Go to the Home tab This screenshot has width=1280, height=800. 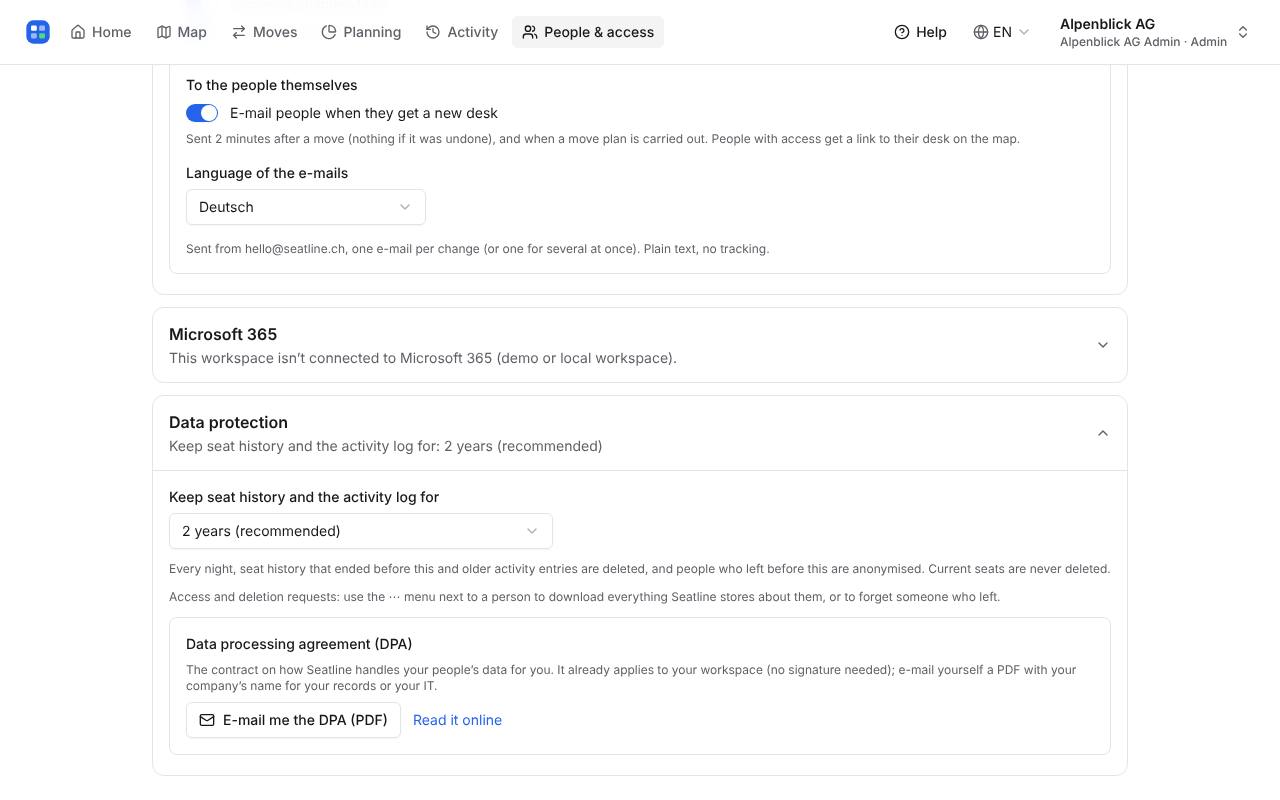click(101, 32)
